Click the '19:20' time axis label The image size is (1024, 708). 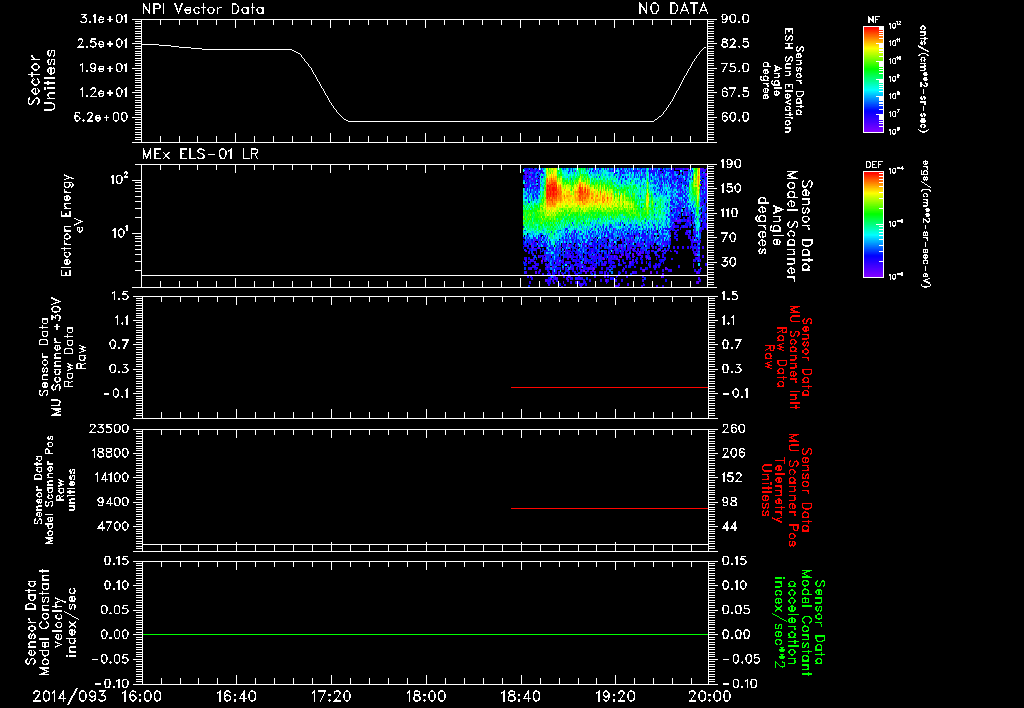click(615, 696)
